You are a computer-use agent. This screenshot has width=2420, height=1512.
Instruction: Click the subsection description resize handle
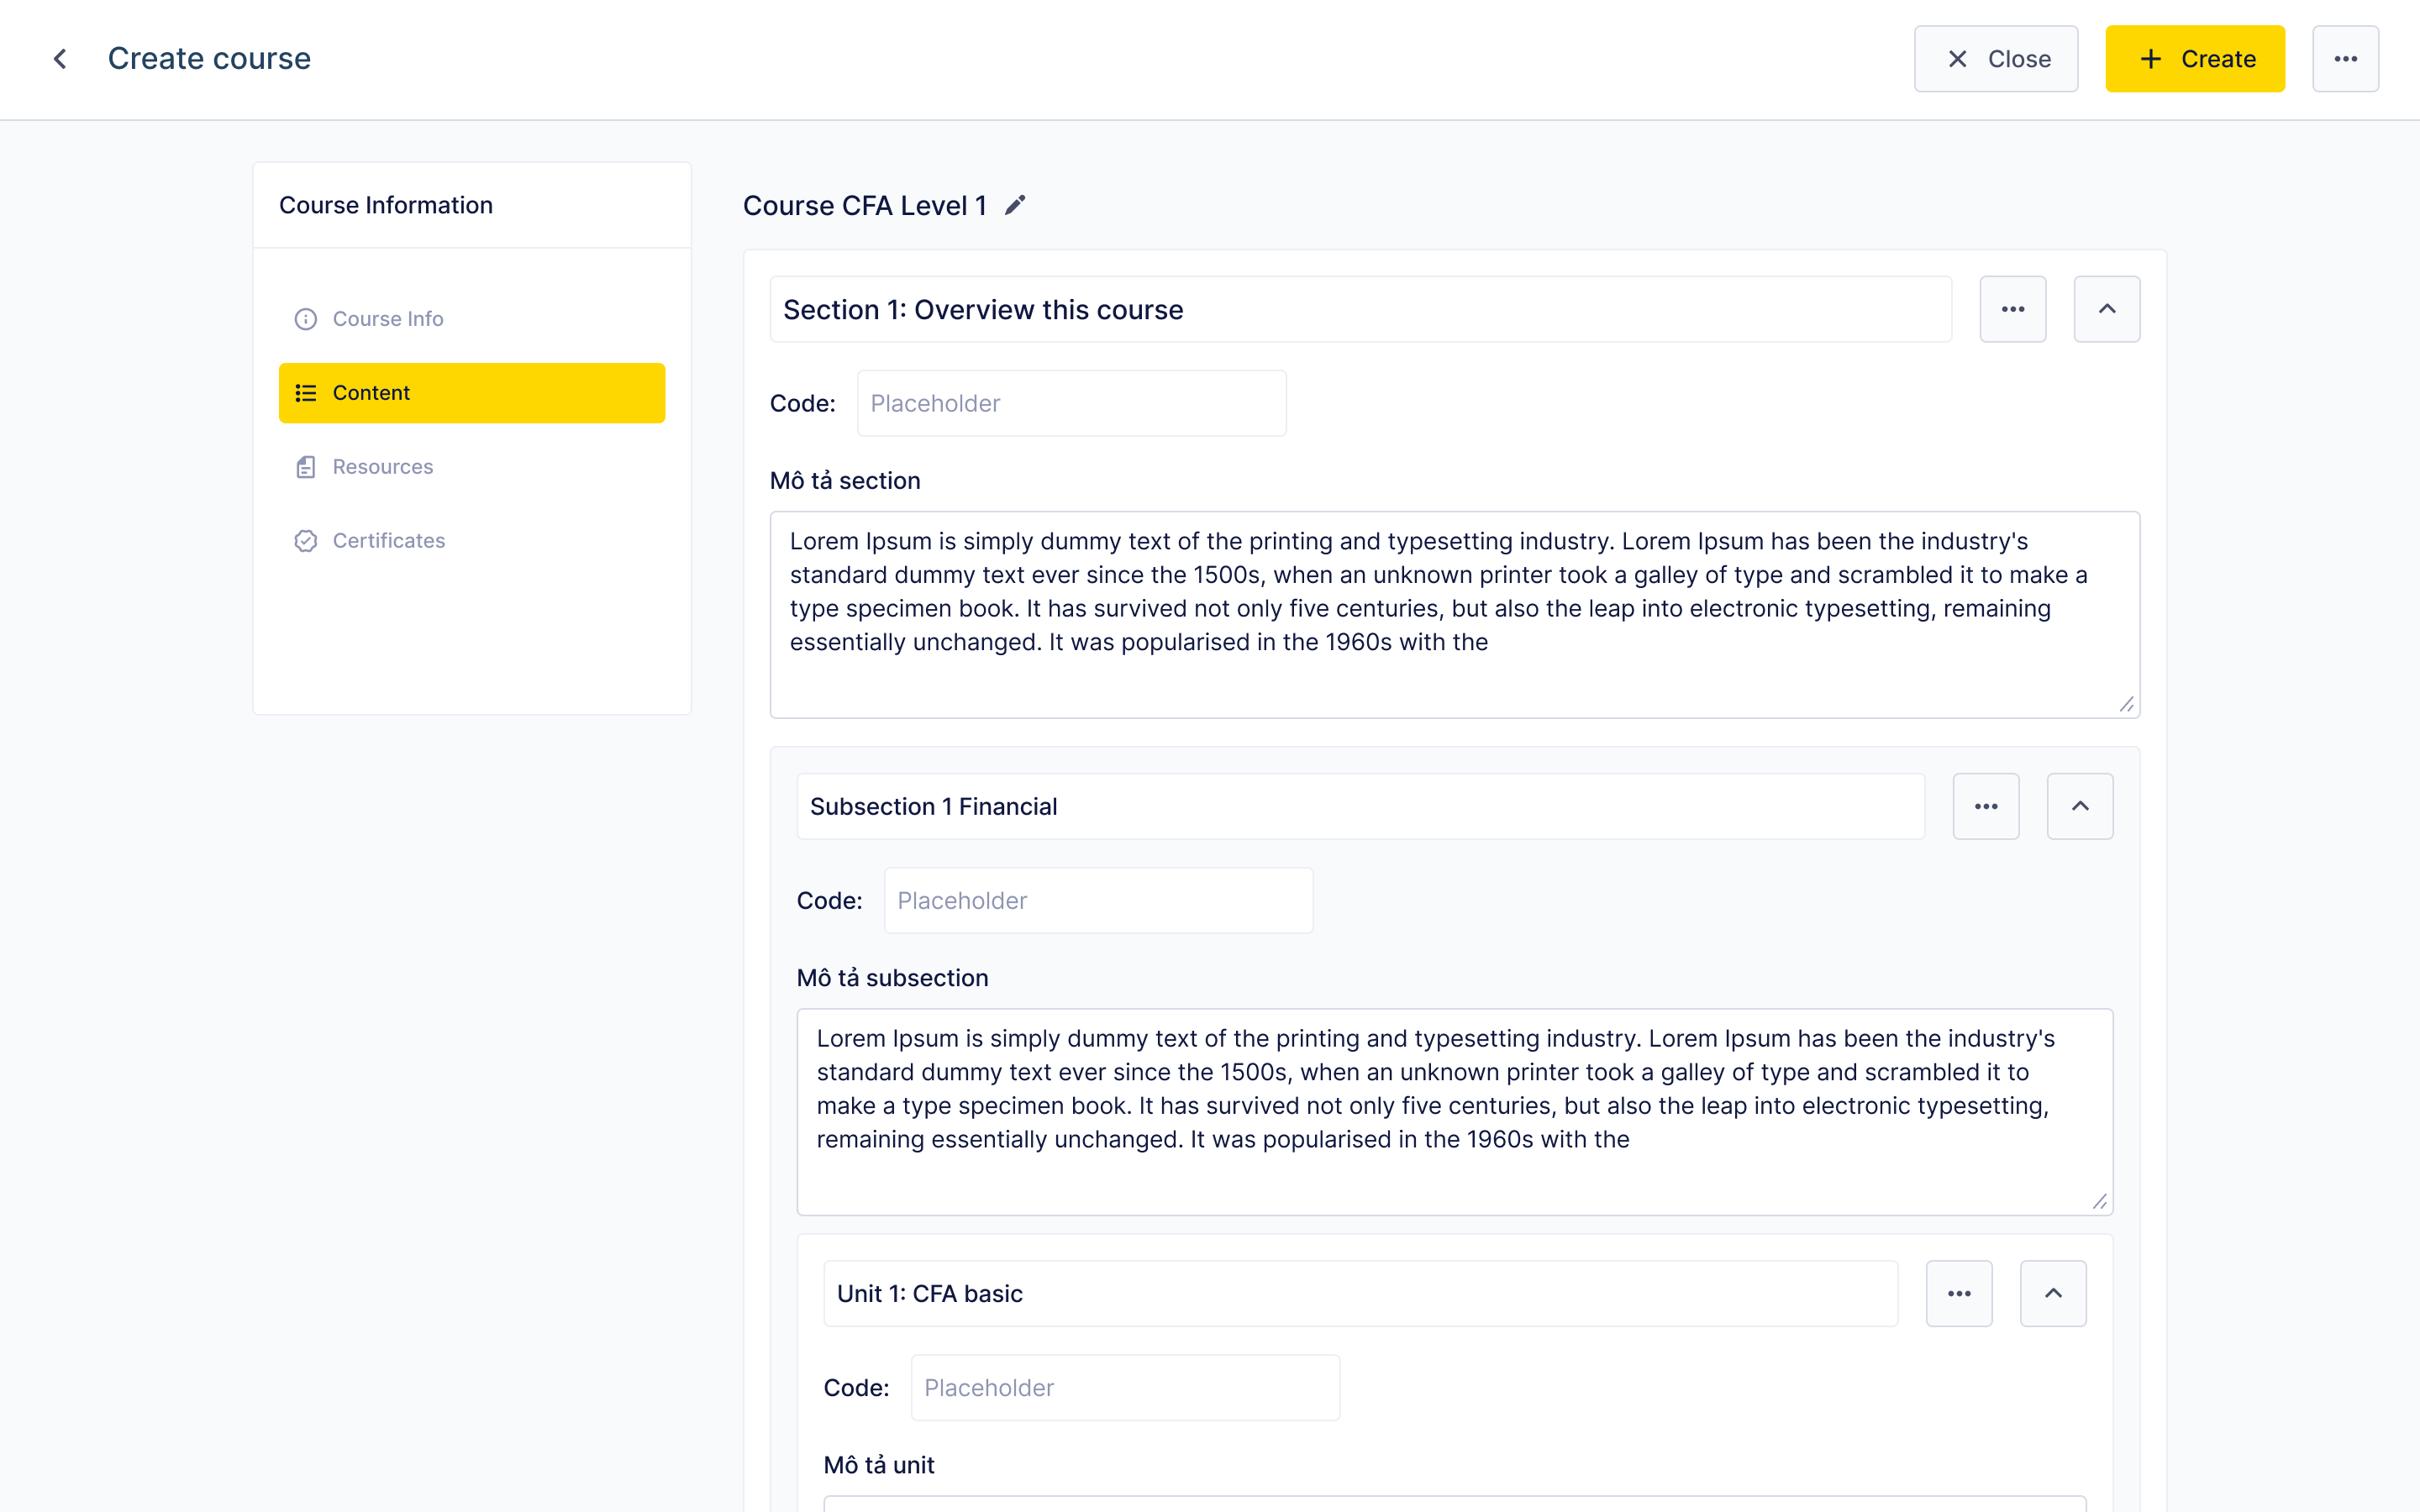2099,1201
